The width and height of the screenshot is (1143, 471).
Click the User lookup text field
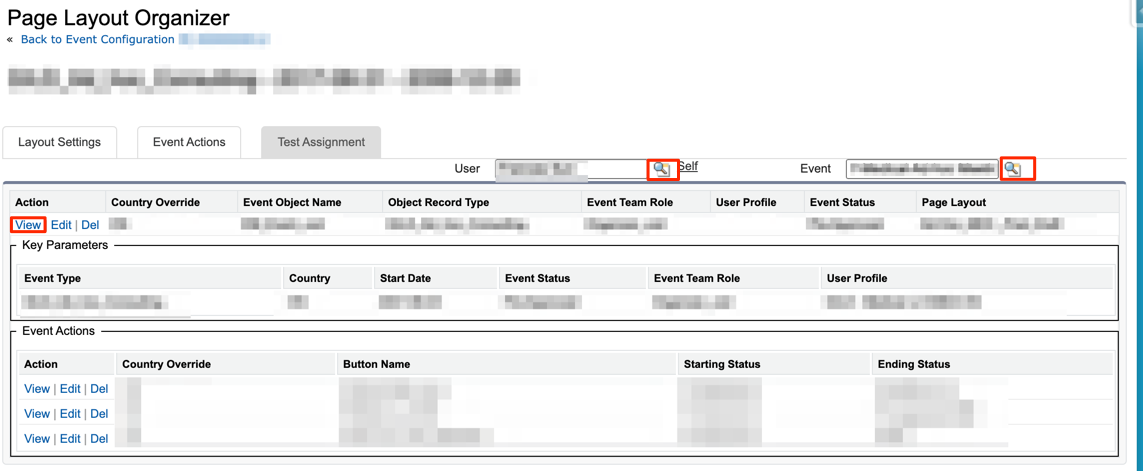[x=571, y=169]
